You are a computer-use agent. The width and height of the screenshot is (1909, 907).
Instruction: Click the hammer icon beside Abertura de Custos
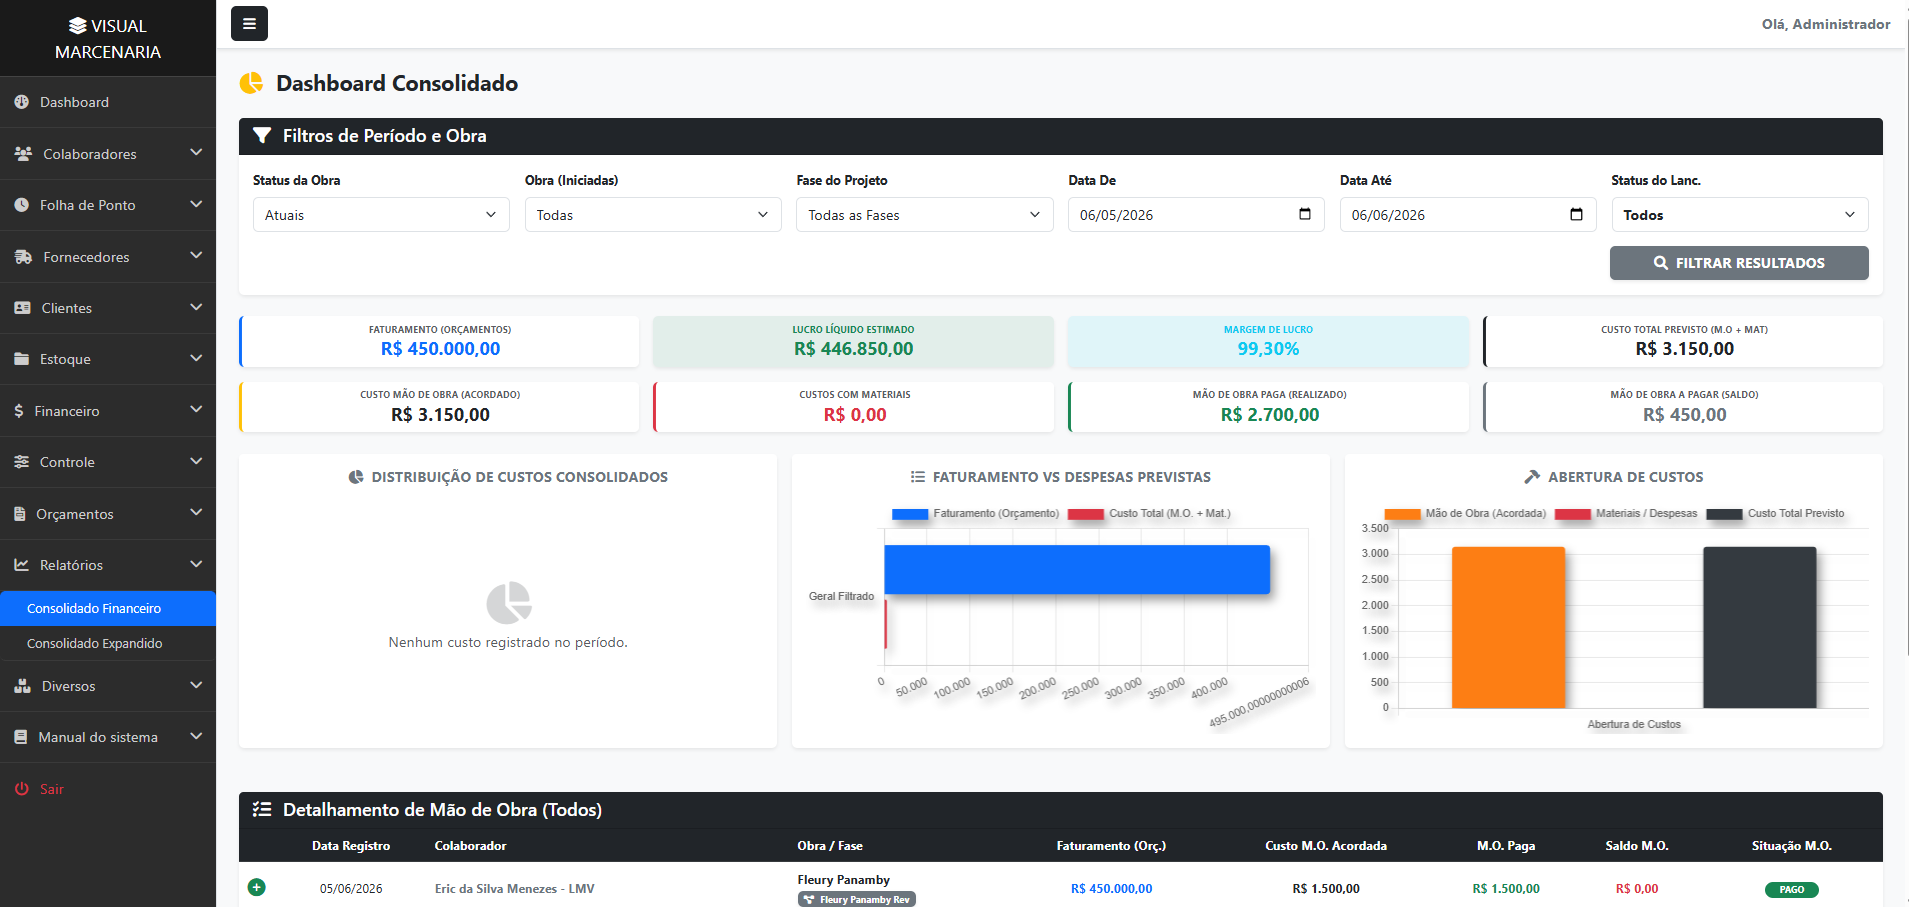(x=1532, y=477)
